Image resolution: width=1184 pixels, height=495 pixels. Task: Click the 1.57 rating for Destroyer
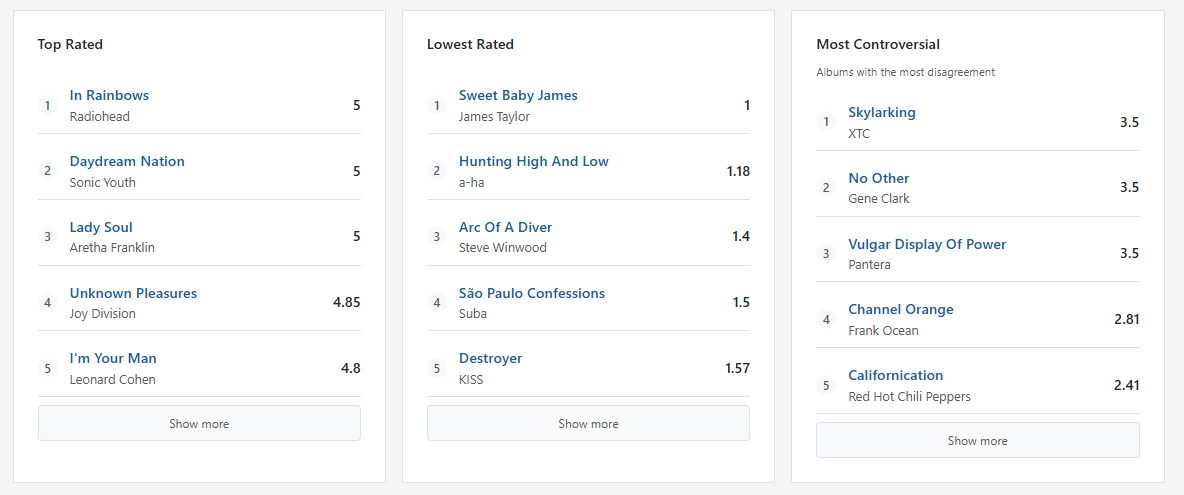738,368
